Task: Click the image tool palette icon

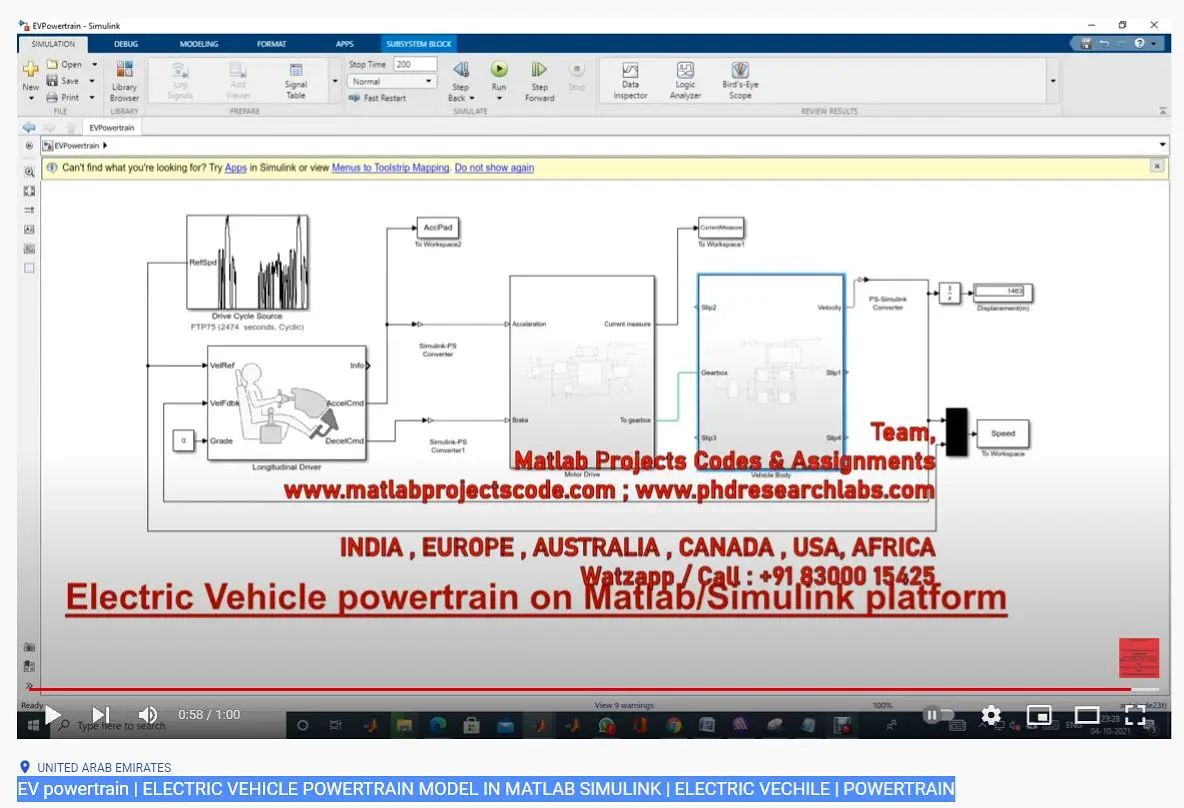Action: (29, 248)
